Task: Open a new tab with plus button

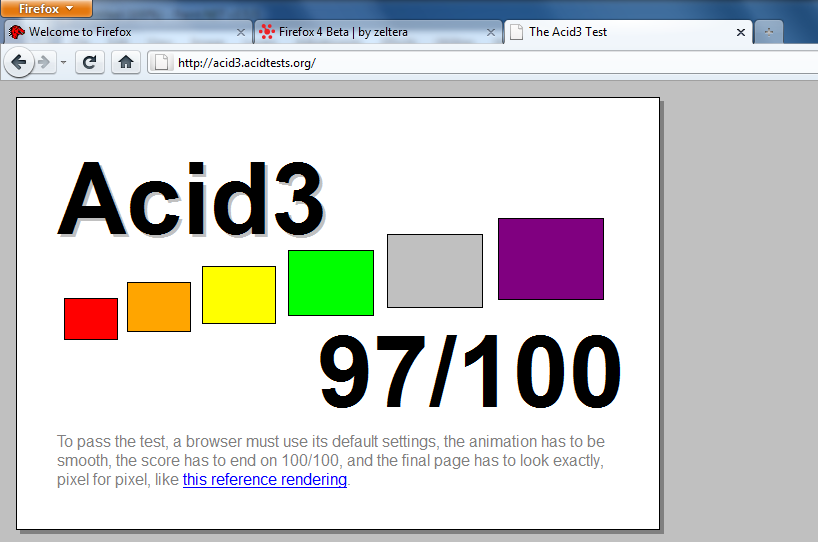Action: [768, 32]
